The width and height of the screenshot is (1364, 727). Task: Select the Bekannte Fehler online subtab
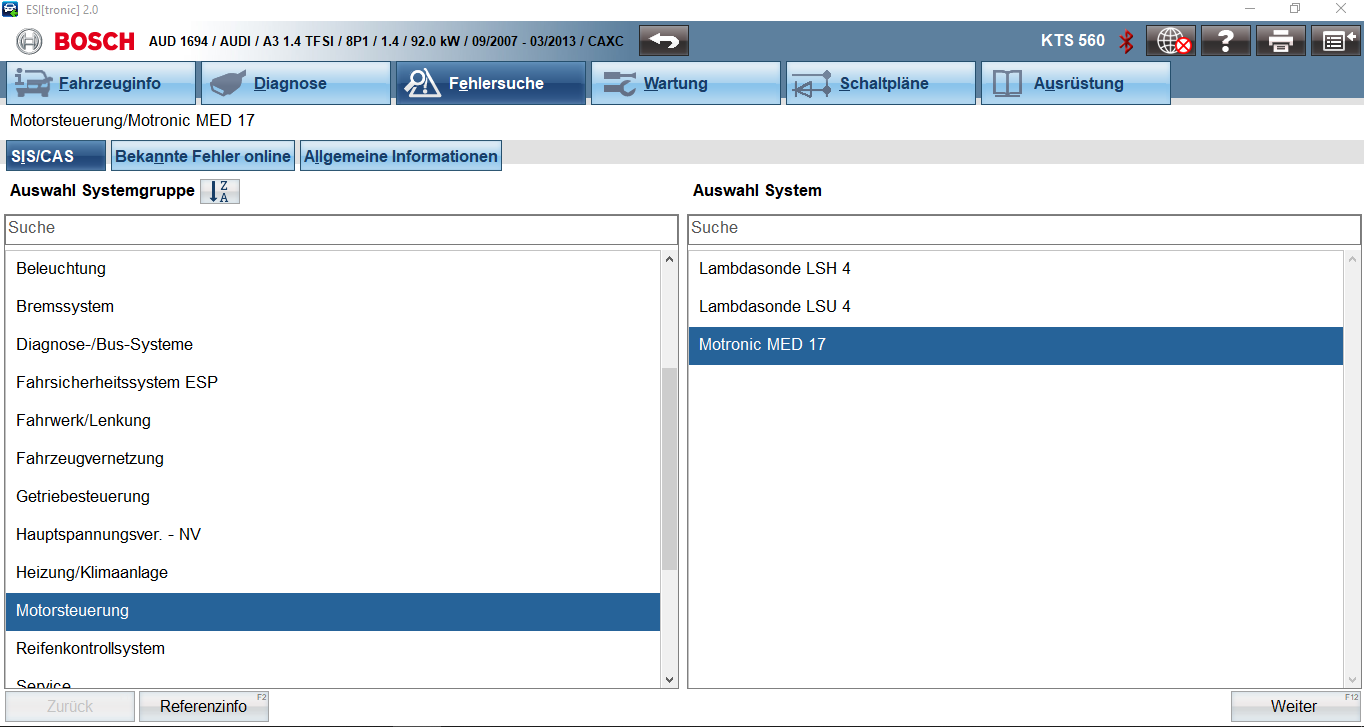(203, 157)
